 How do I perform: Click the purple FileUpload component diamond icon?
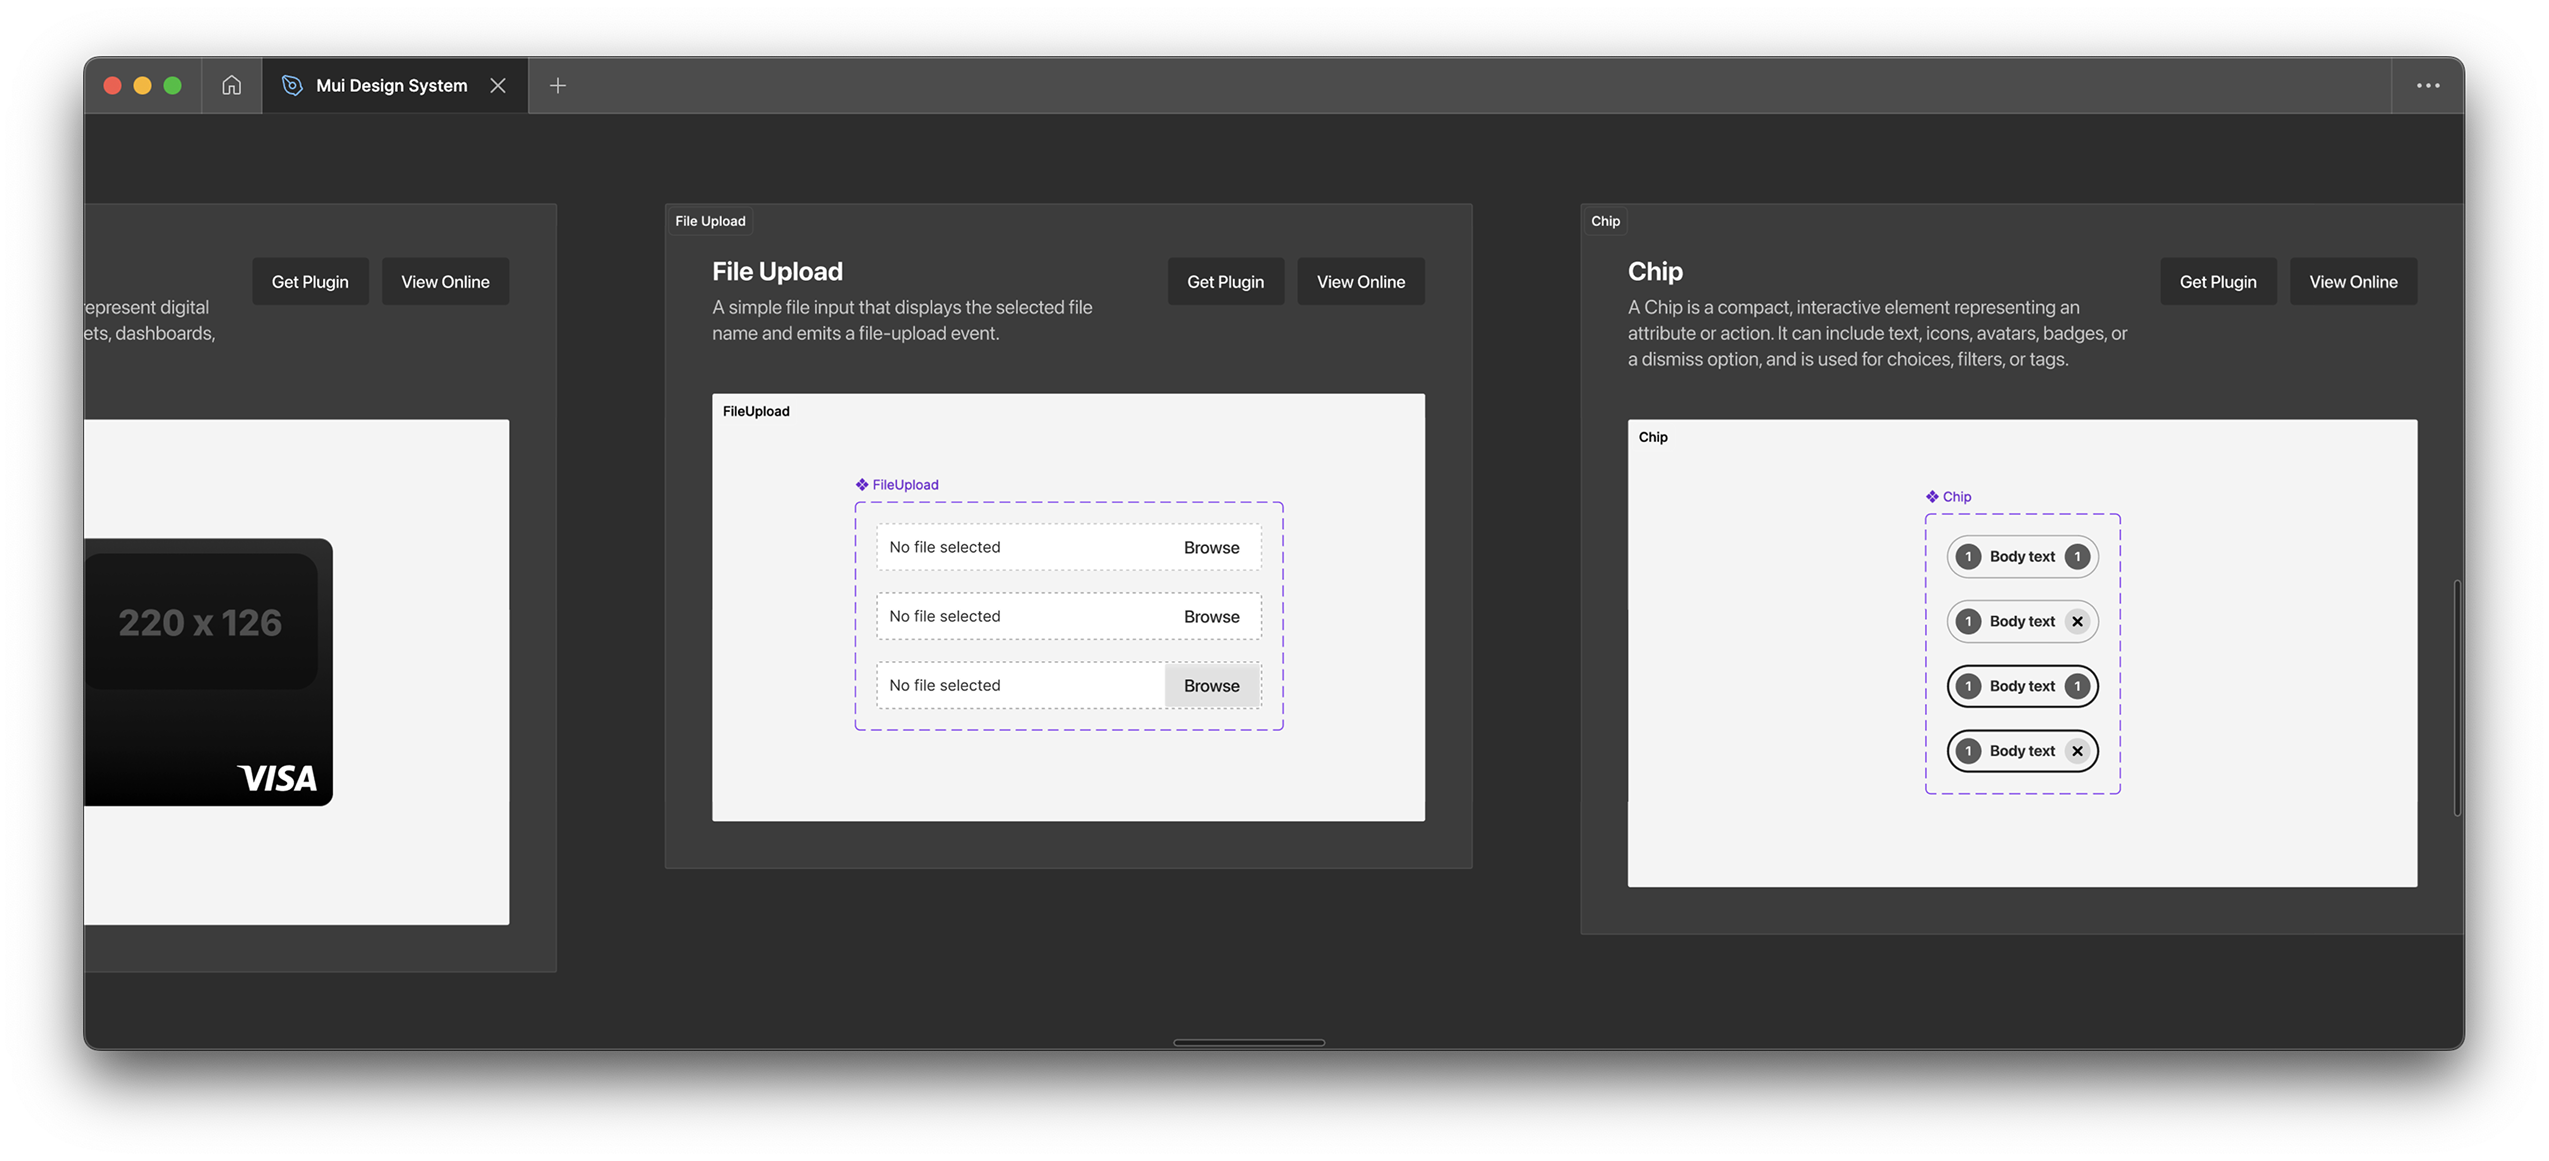point(862,485)
